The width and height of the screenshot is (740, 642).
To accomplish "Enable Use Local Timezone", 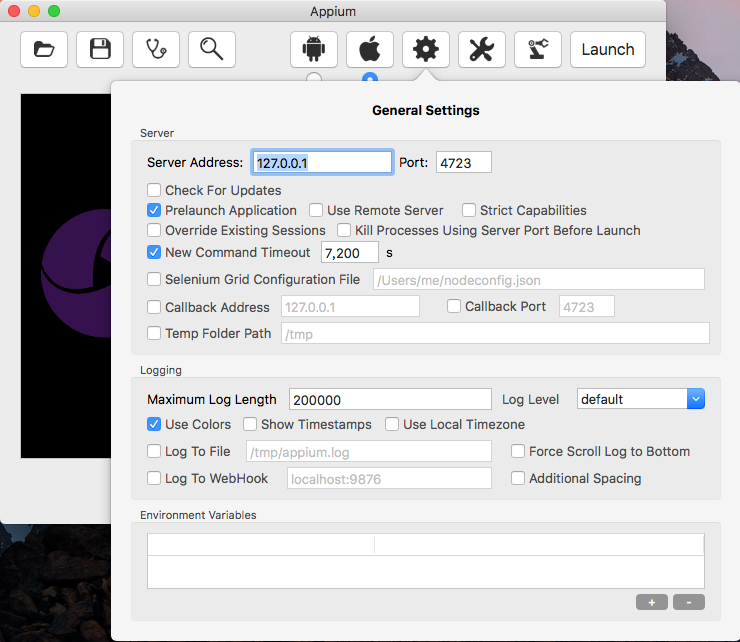I will [x=392, y=424].
